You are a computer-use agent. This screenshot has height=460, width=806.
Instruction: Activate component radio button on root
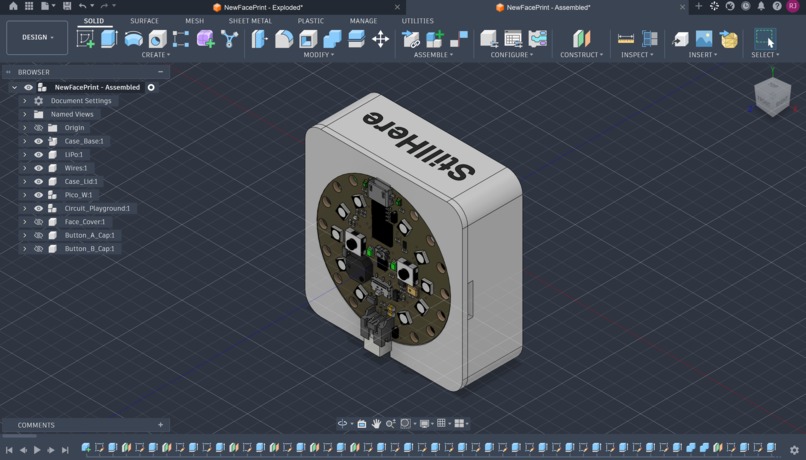151,87
